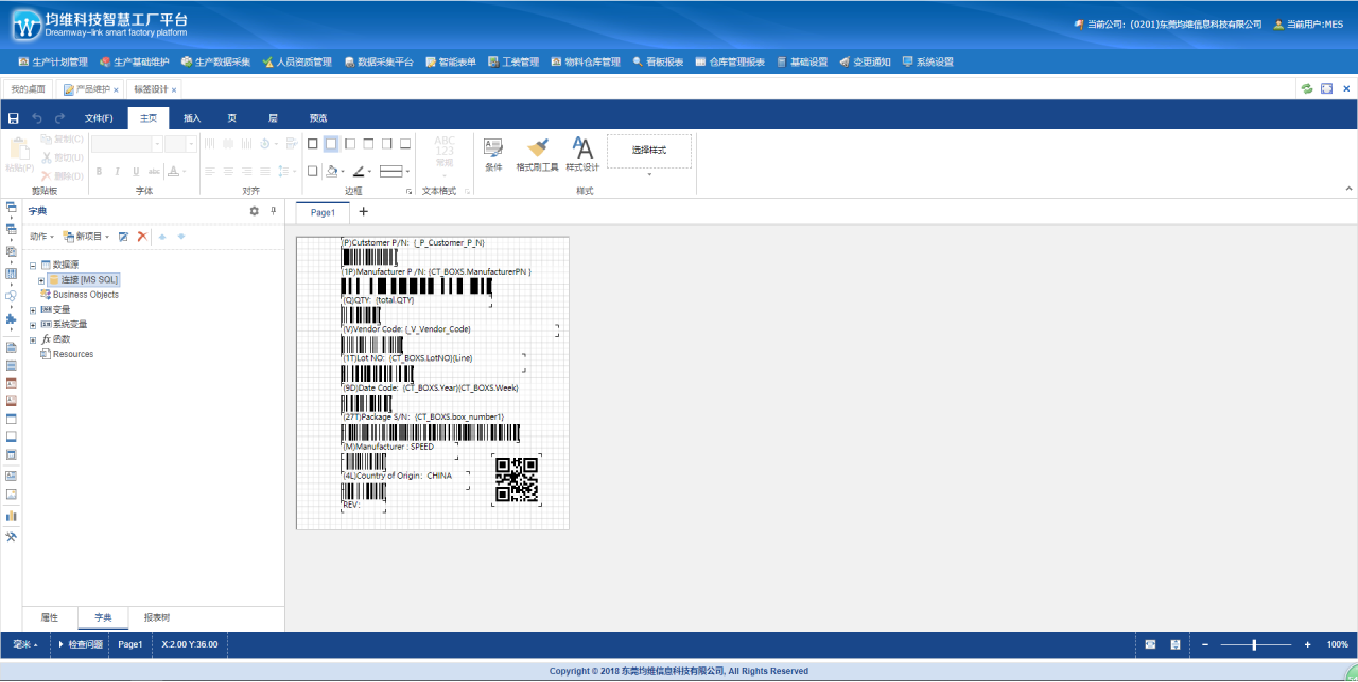Add a new page with the plus button

[364, 212]
